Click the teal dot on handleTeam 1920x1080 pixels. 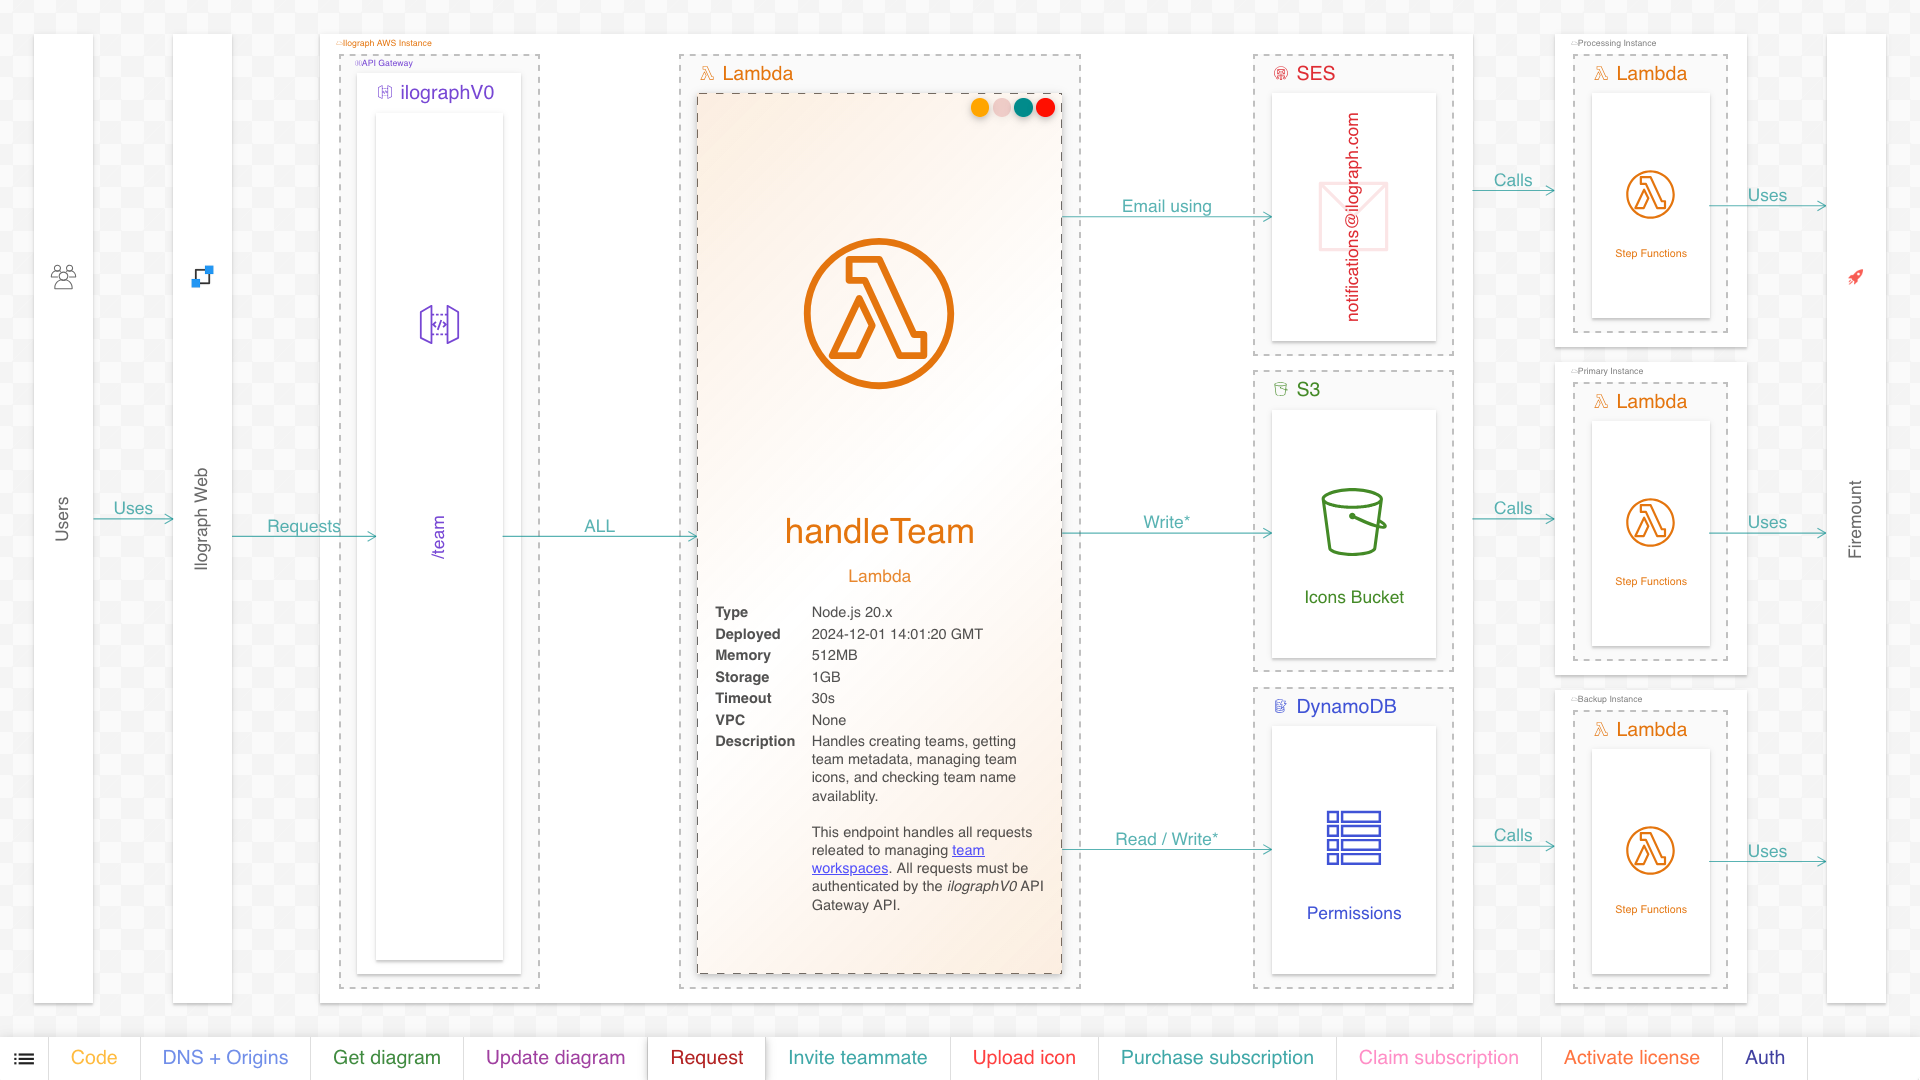(x=1023, y=108)
